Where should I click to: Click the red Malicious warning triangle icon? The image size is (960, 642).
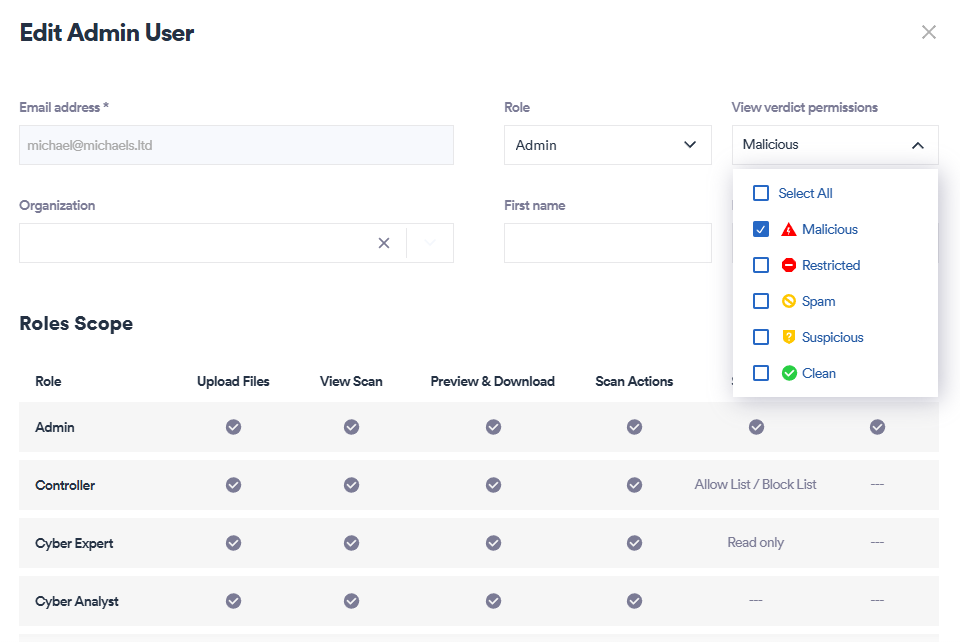pos(788,229)
